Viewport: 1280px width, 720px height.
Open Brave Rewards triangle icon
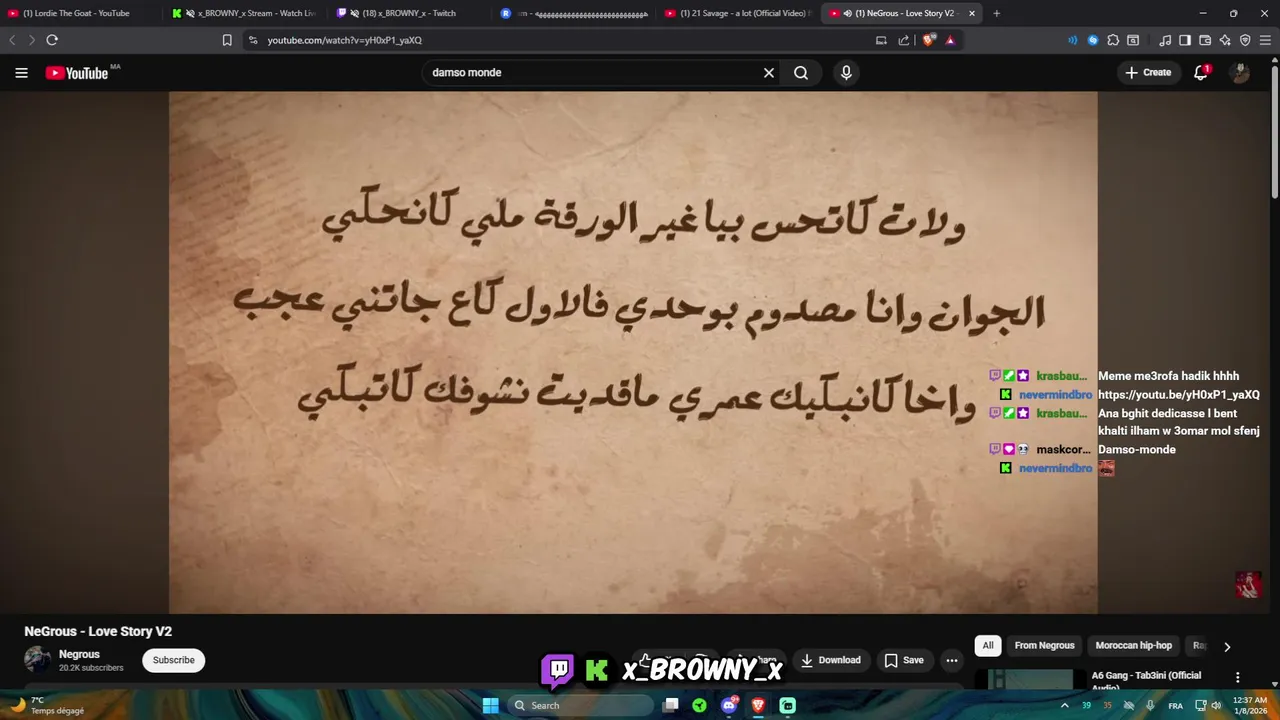tap(950, 40)
